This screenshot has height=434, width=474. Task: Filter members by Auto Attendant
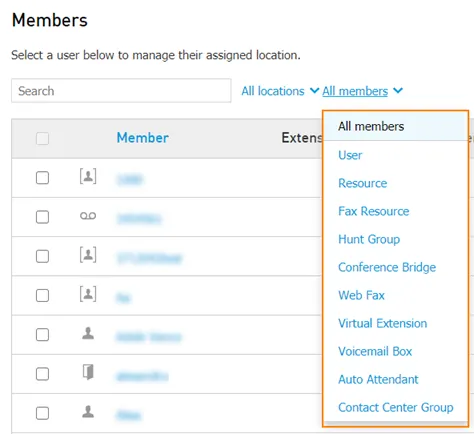tap(378, 379)
